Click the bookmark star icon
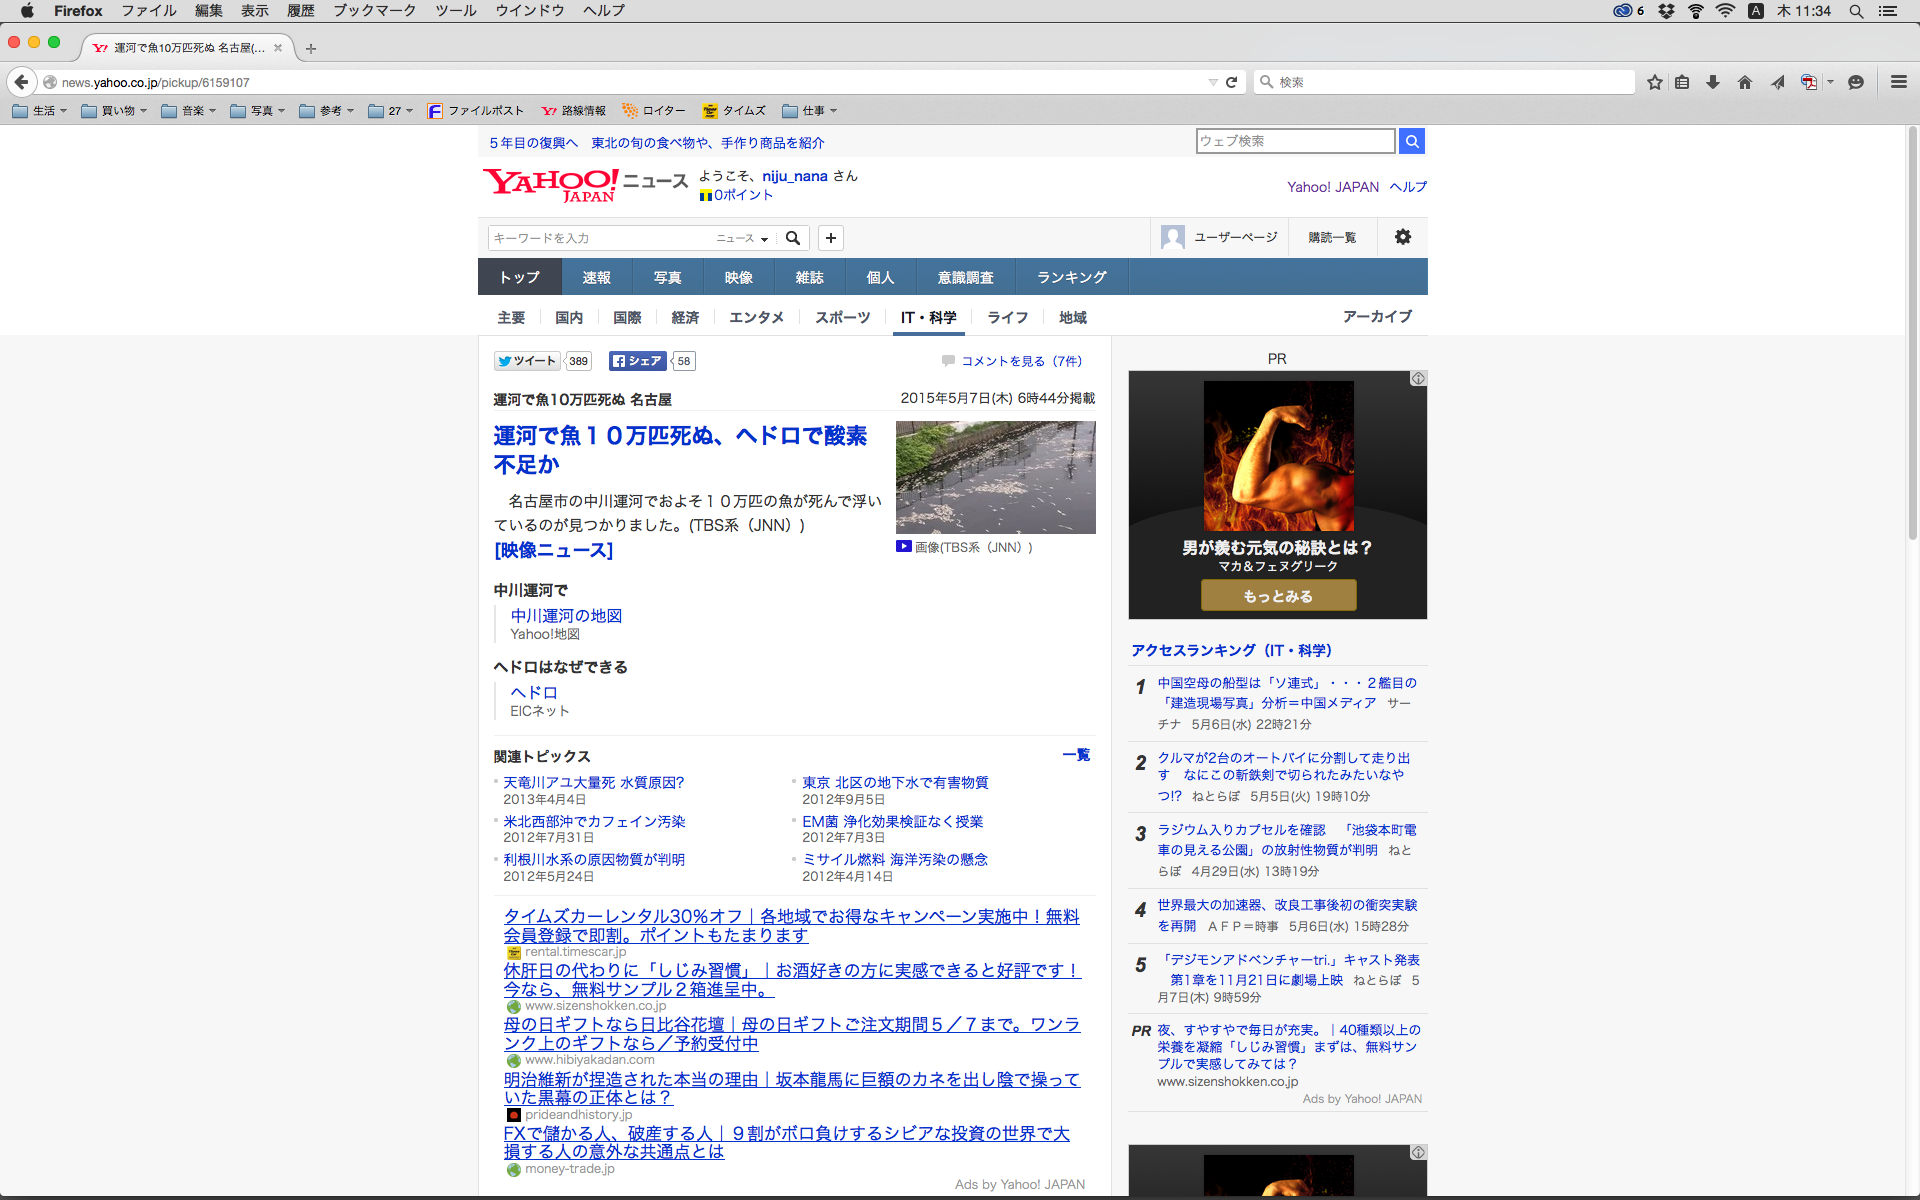This screenshot has width=1920, height=1200. [1655, 82]
